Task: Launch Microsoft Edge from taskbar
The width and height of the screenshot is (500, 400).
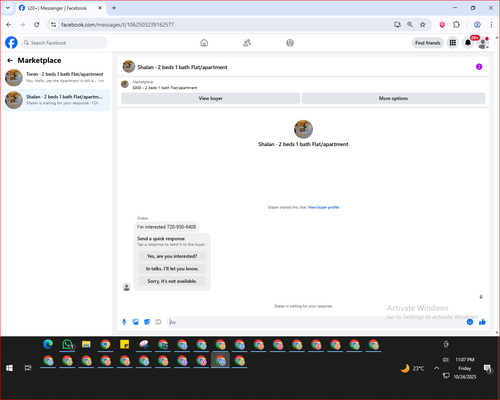Action: point(48,344)
